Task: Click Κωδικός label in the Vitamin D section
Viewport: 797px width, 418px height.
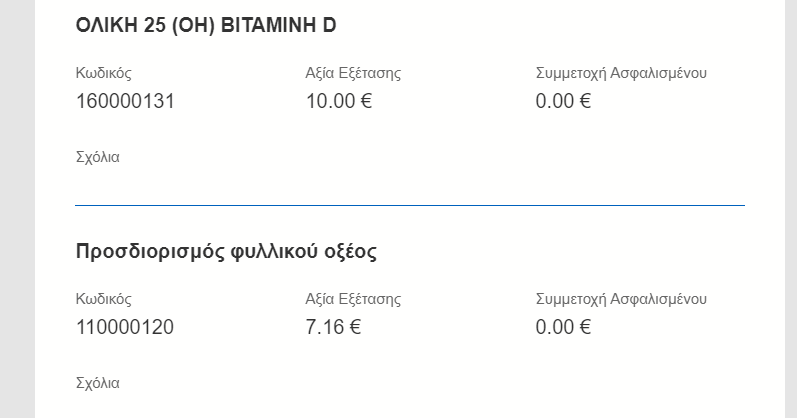Action: (104, 73)
